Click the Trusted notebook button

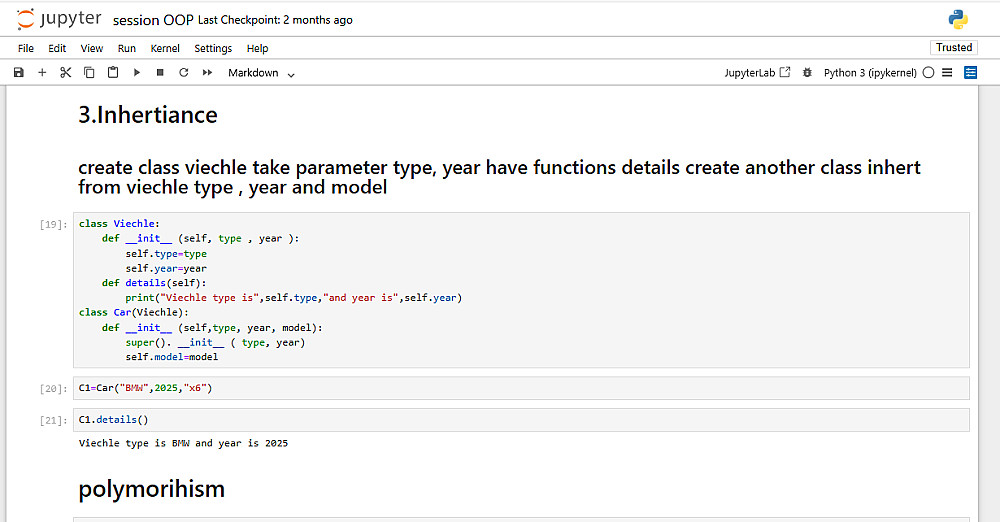point(953,48)
